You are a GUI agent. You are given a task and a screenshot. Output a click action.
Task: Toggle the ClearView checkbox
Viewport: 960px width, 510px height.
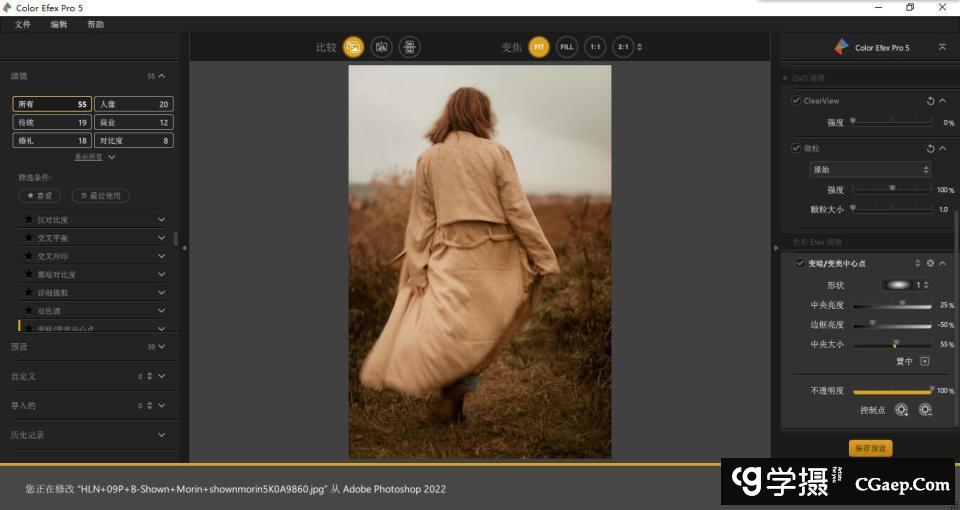[x=796, y=101]
